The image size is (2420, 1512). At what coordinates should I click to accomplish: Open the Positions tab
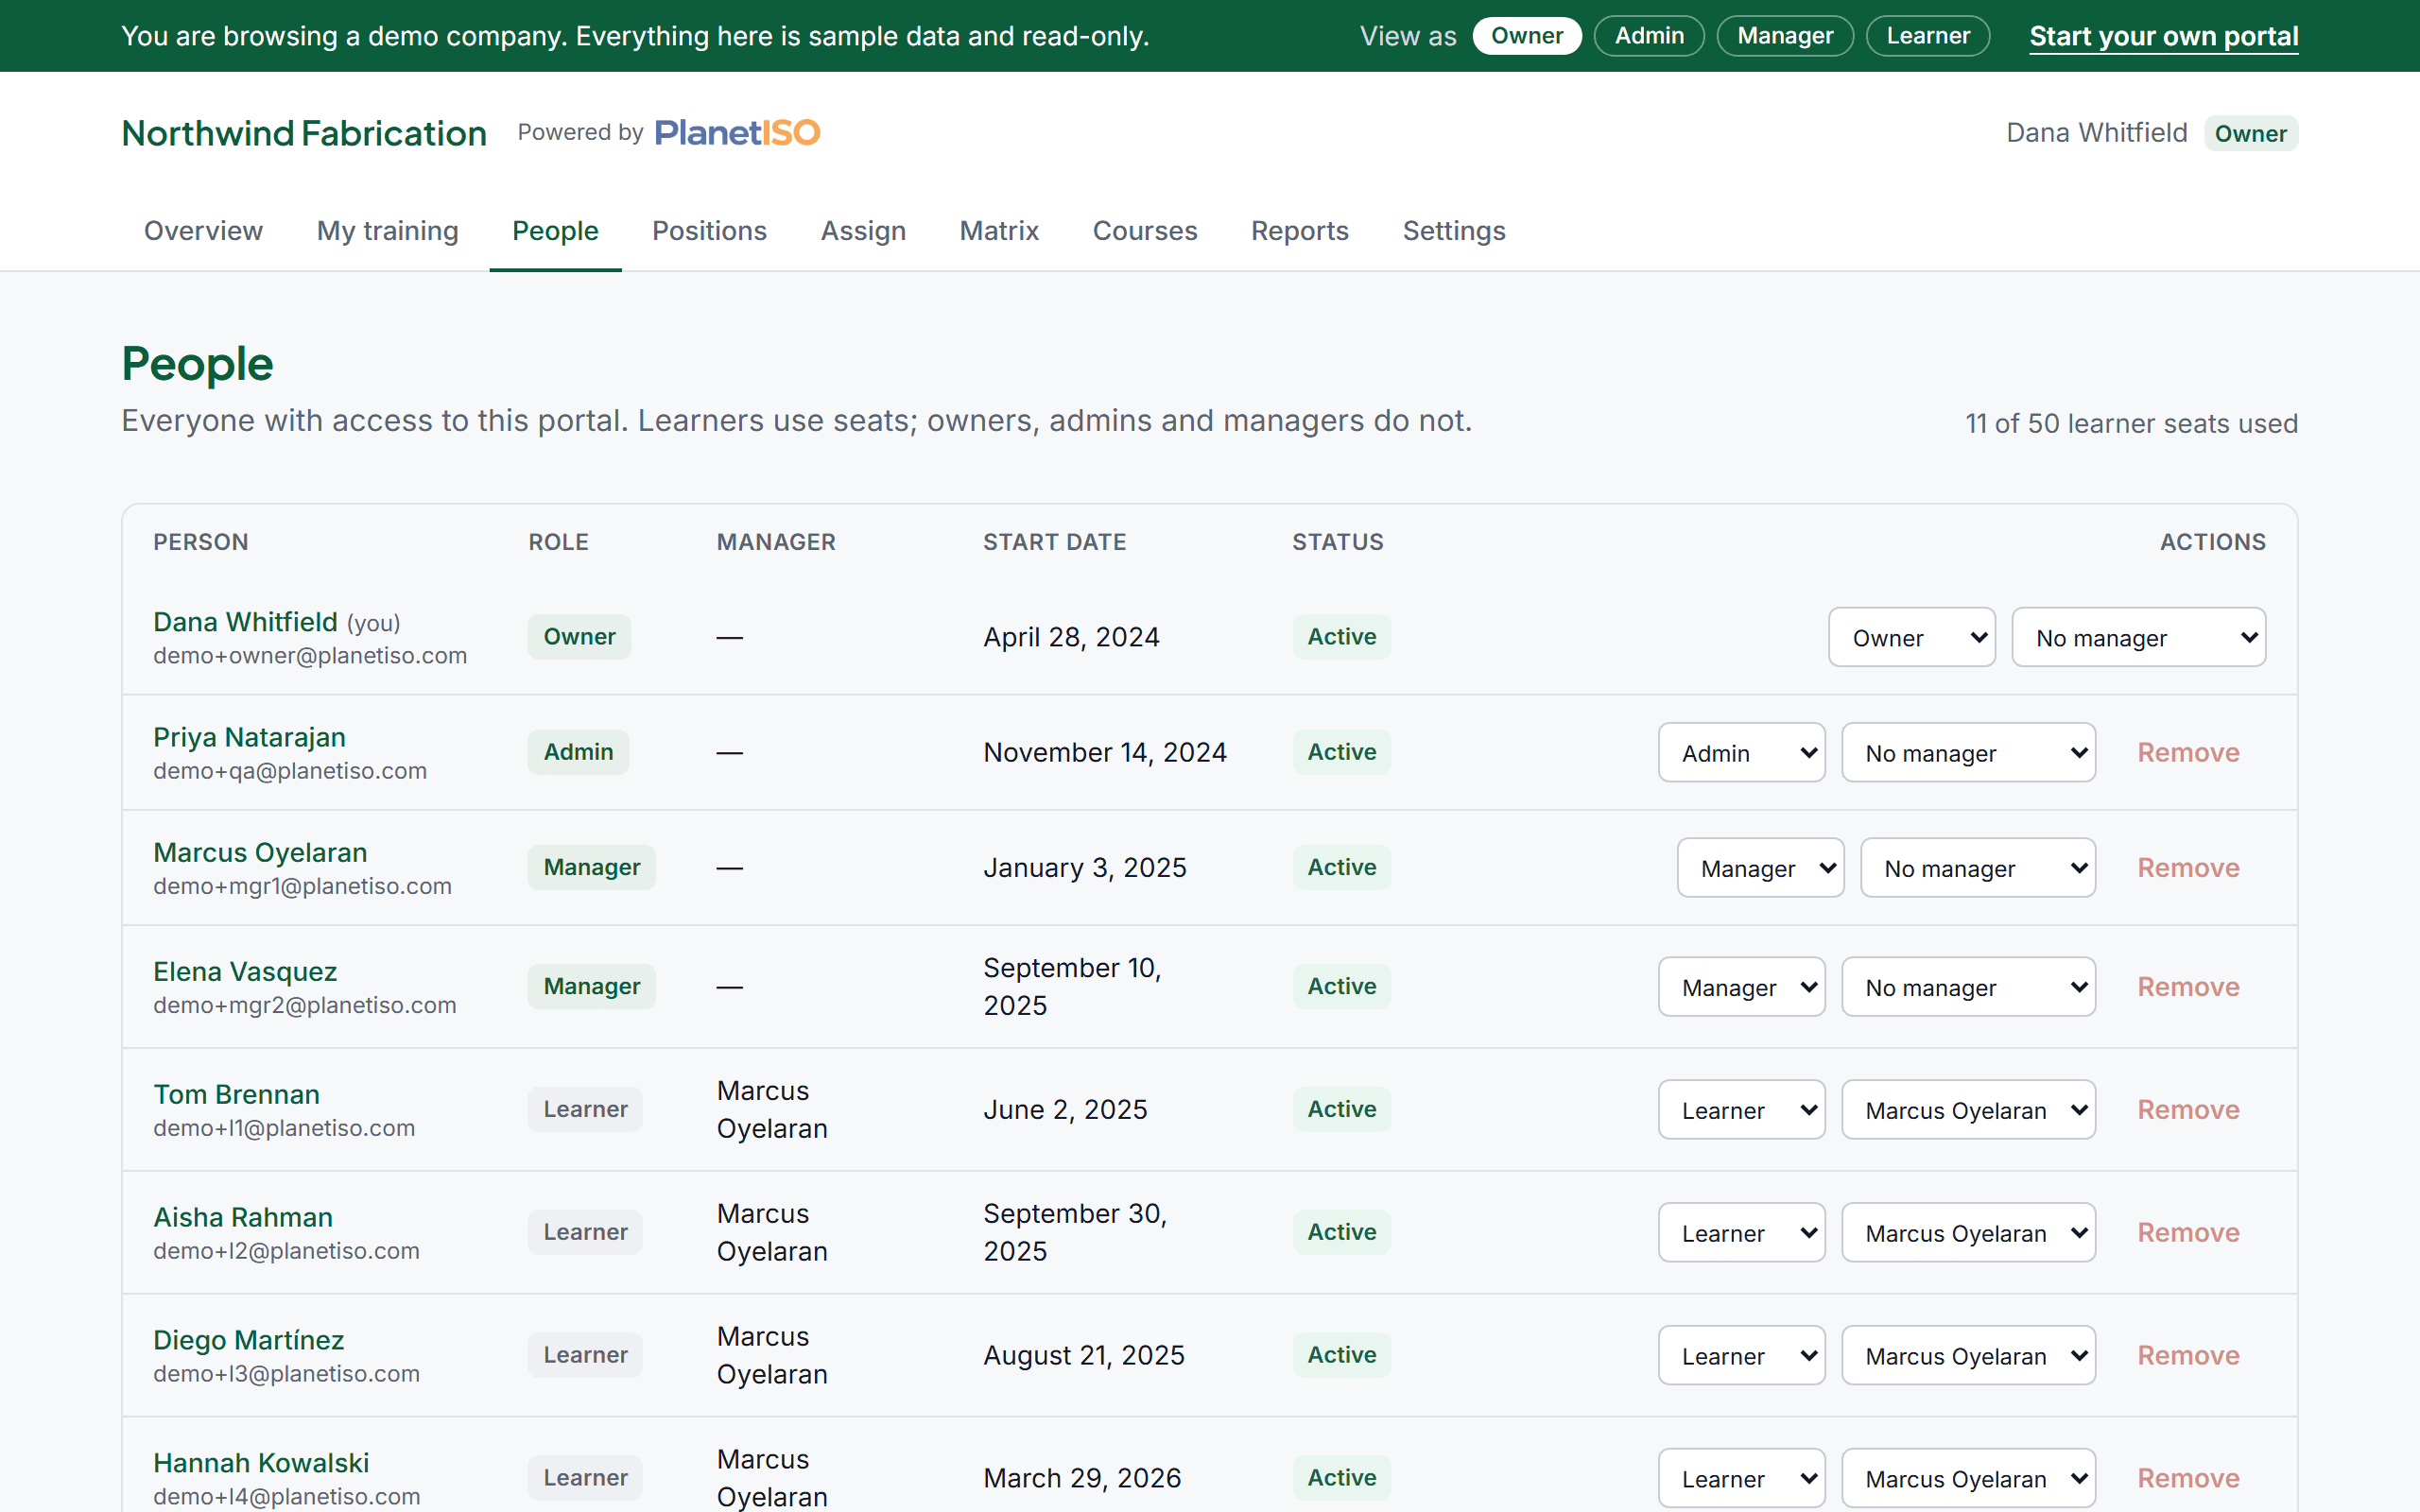(x=709, y=231)
